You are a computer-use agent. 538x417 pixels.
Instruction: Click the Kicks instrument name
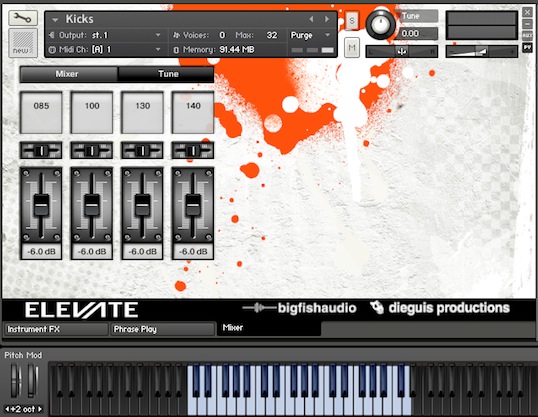[79, 19]
